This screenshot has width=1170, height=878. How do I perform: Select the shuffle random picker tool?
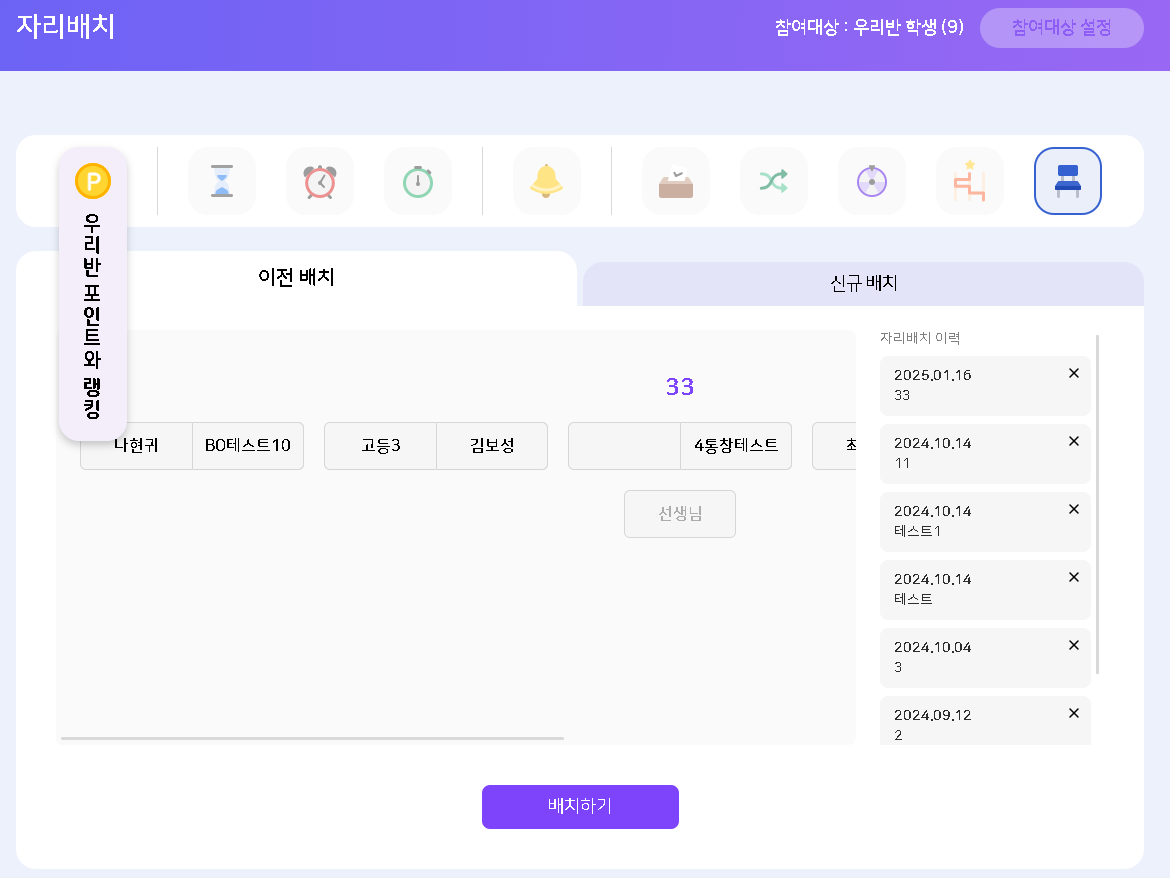[x=774, y=181]
